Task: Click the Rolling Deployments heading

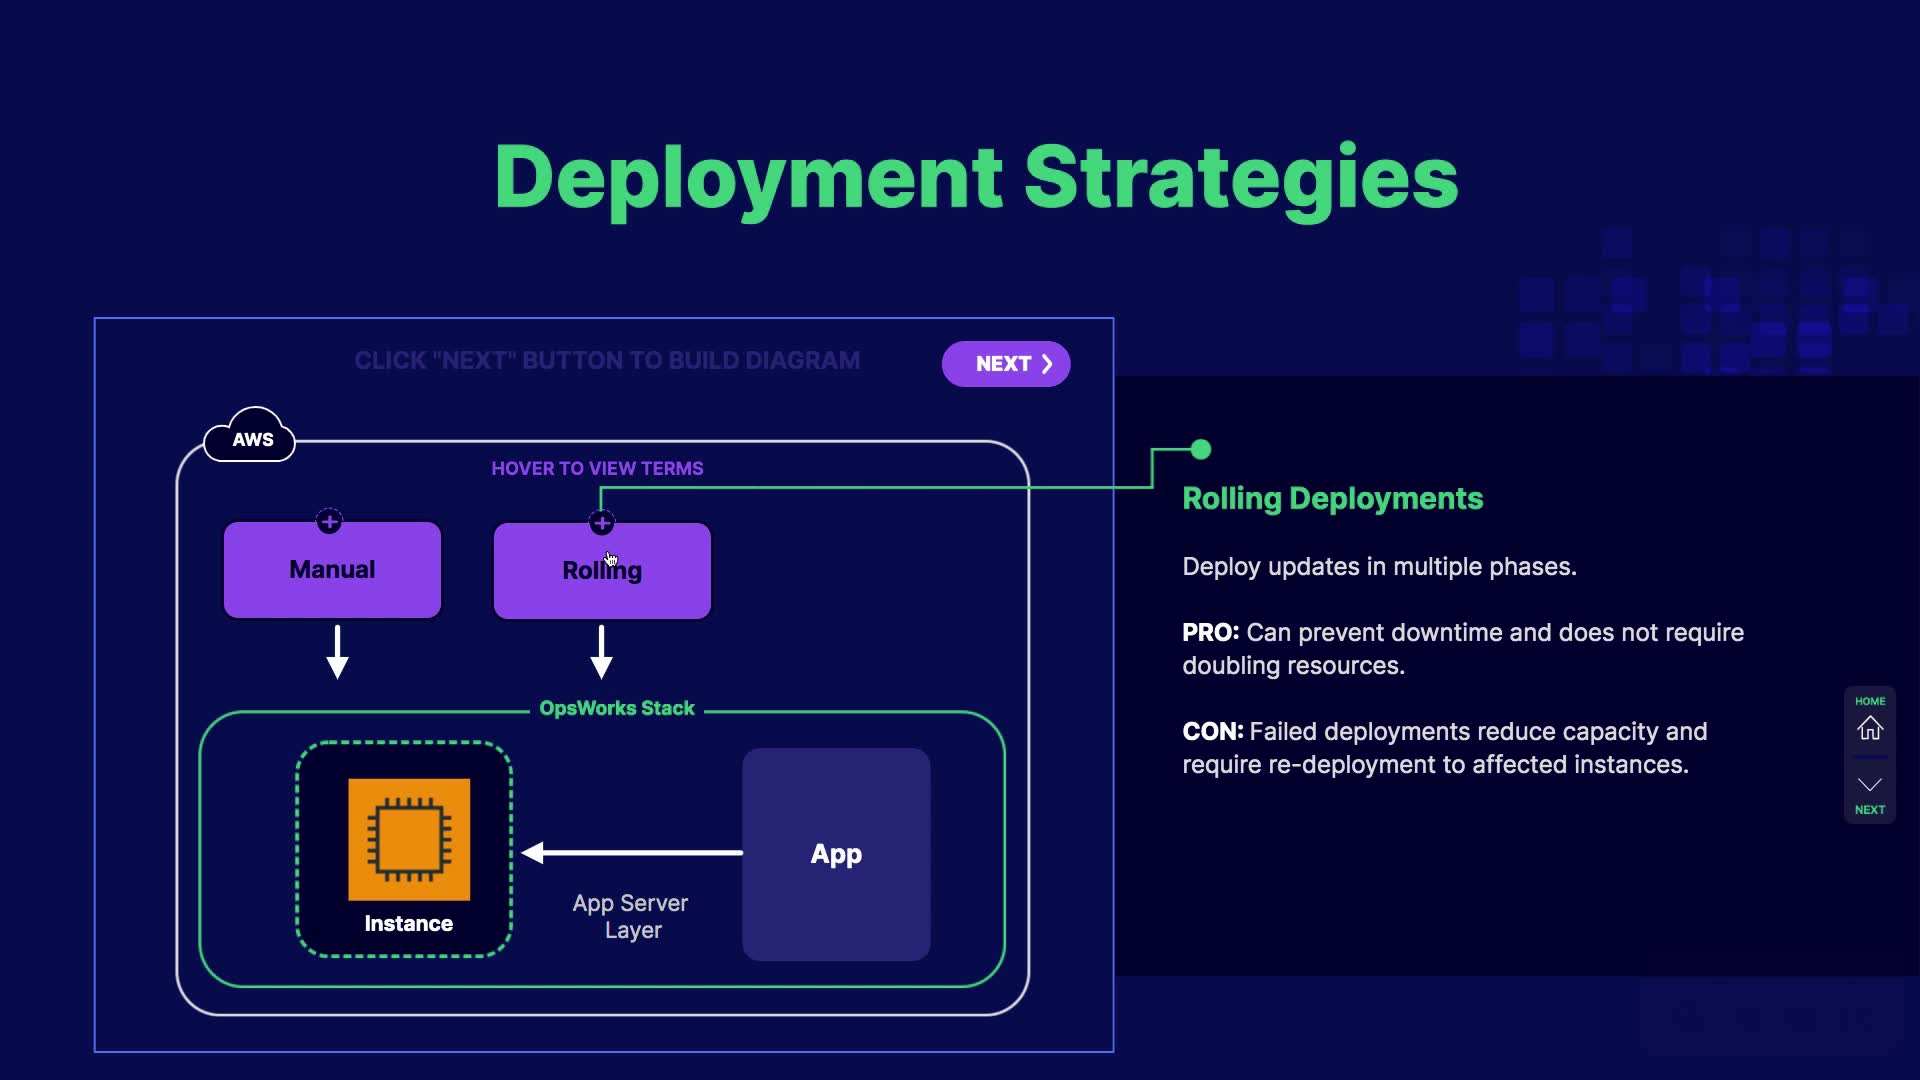Action: pos(1332,498)
